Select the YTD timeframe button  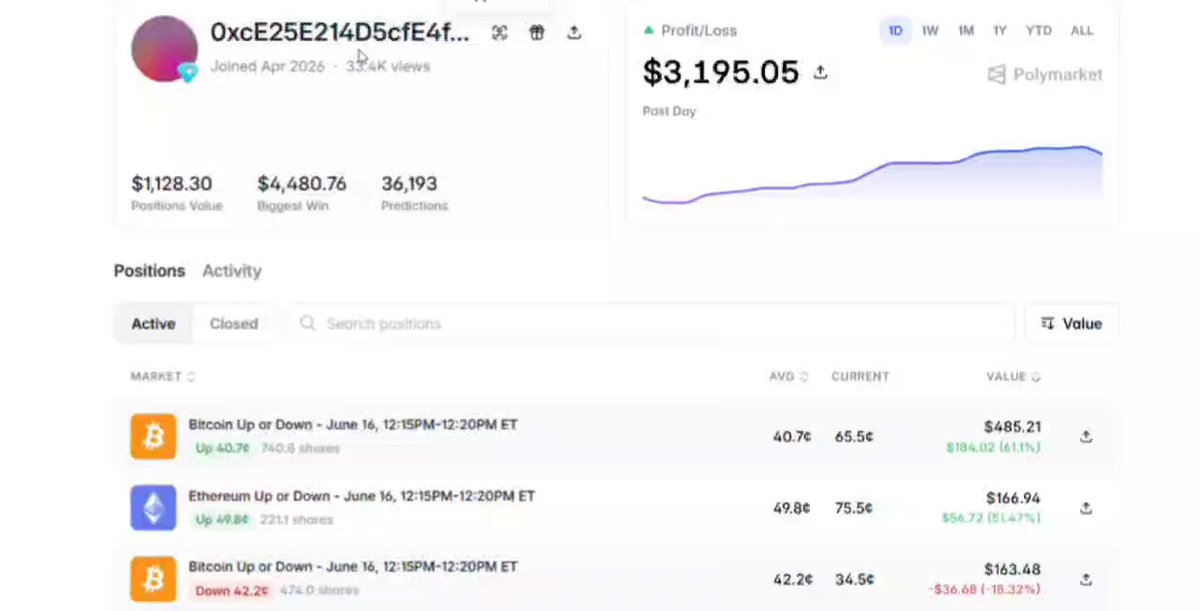click(1038, 31)
